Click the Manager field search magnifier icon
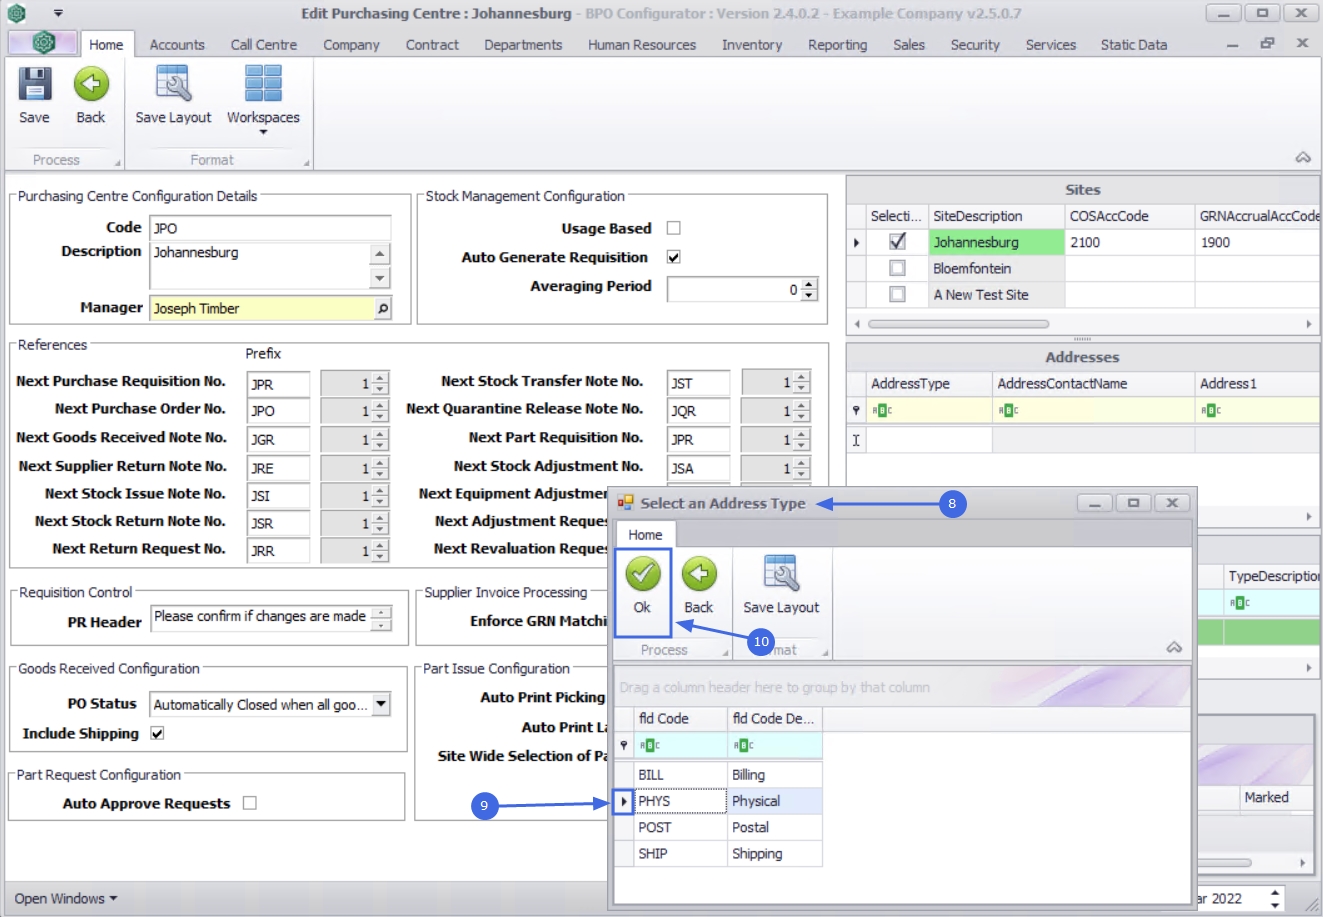This screenshot has height=917, width=1323. 382,309
